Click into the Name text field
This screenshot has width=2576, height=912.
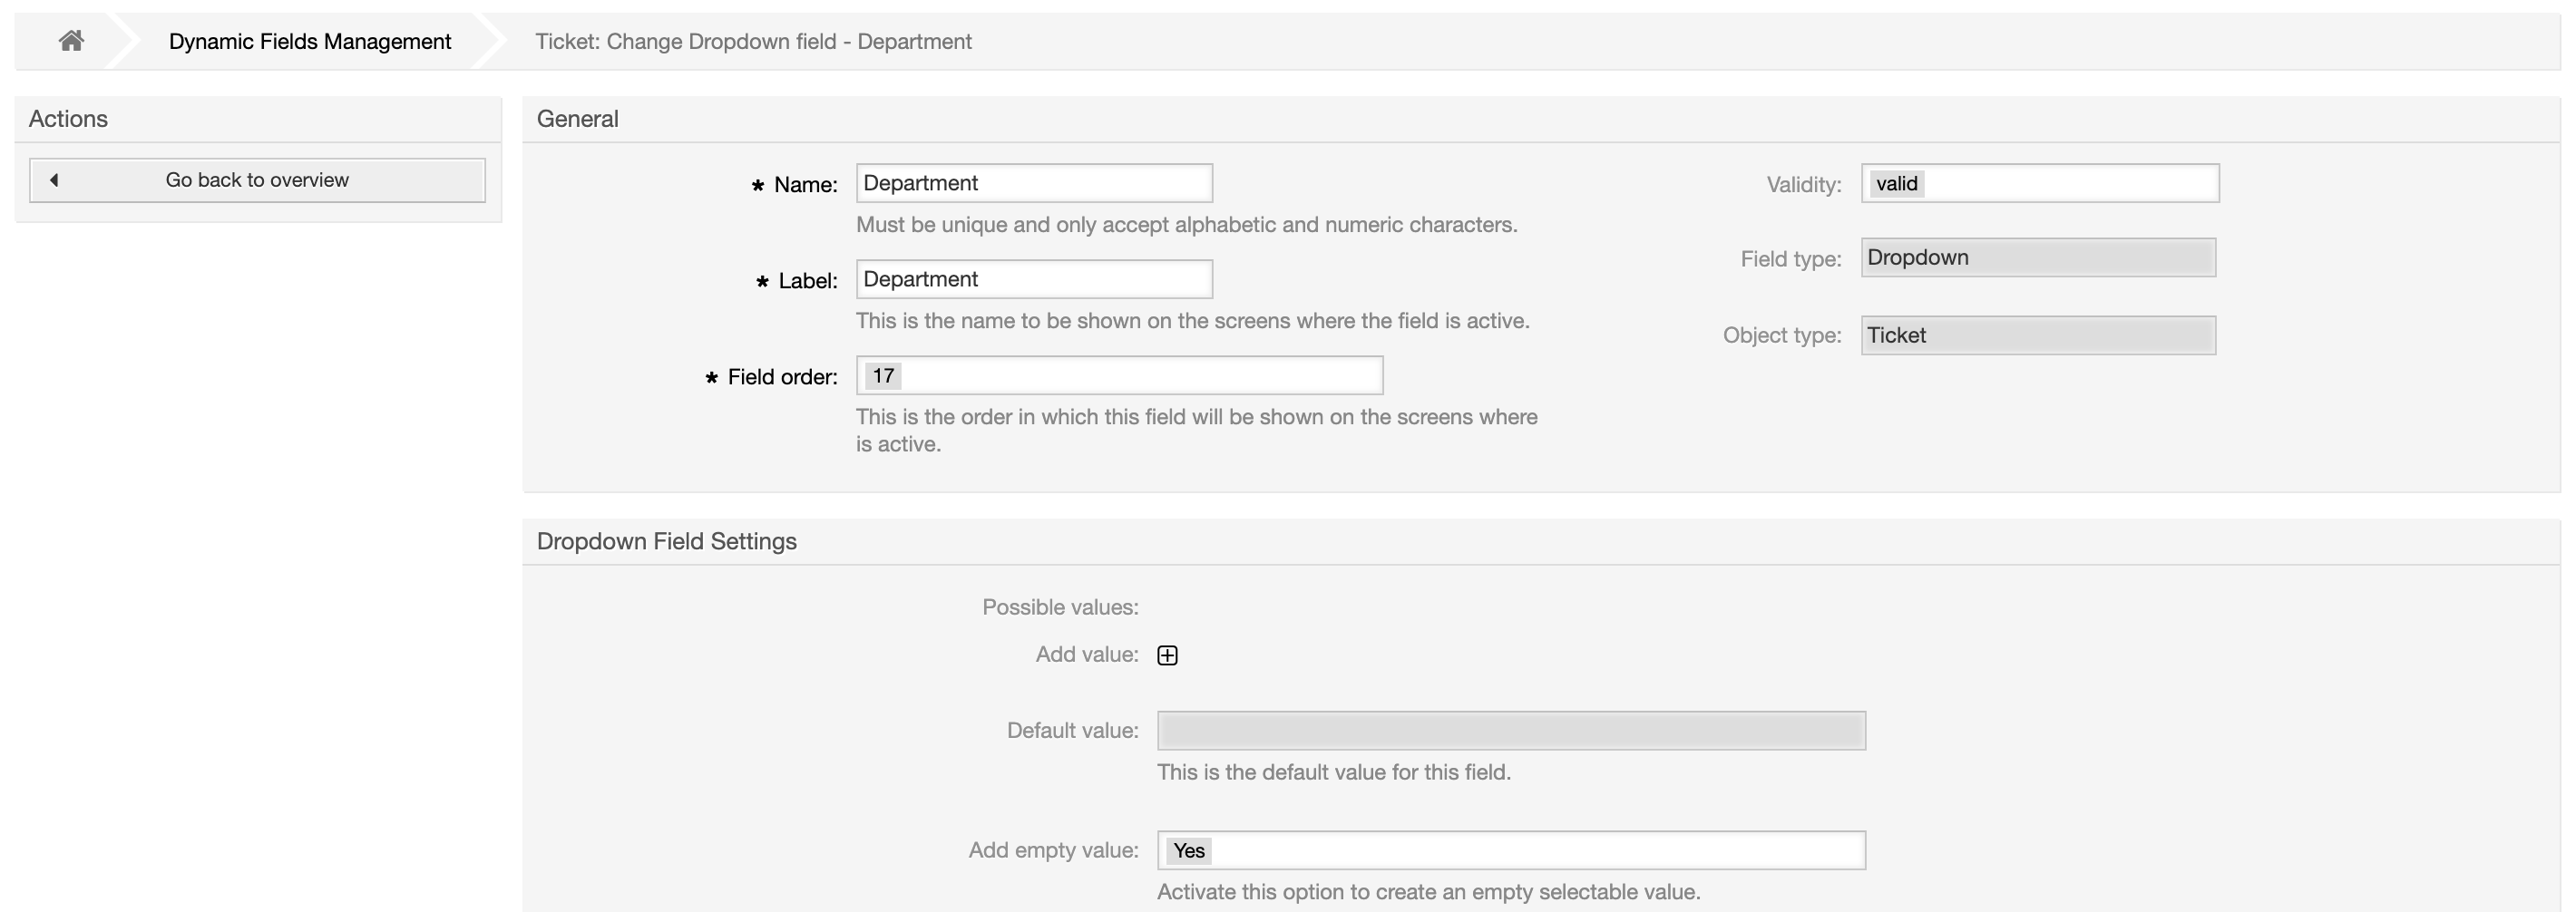[x=1033, y=183]
